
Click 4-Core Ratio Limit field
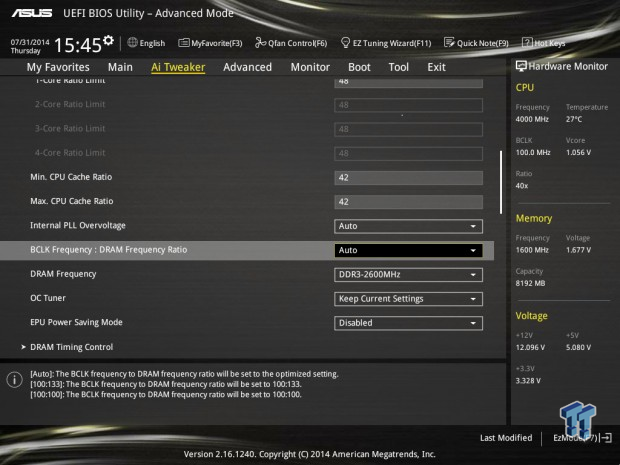tap(408, 153)
